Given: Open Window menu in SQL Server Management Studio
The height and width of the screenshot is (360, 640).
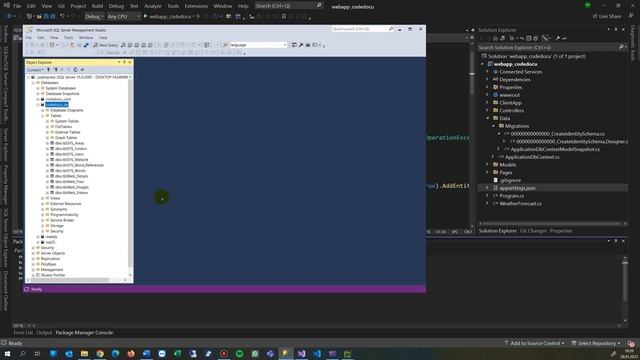Looking at the screenshot, I should [86, 38].
